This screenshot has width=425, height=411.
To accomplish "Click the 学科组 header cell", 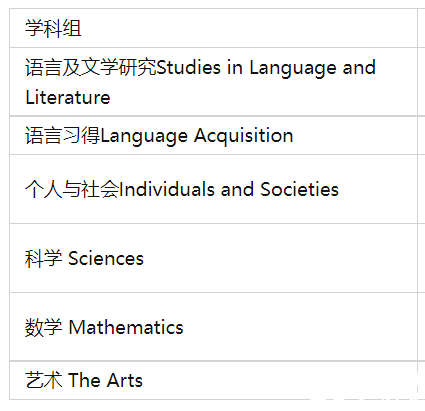I will tap(213, 28).
